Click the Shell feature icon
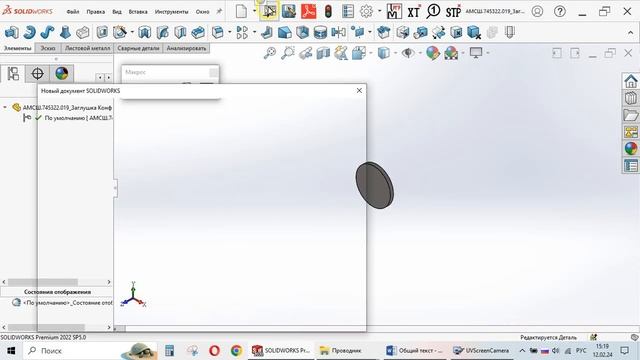Screen dimensions: 640x360 [302, 32]
